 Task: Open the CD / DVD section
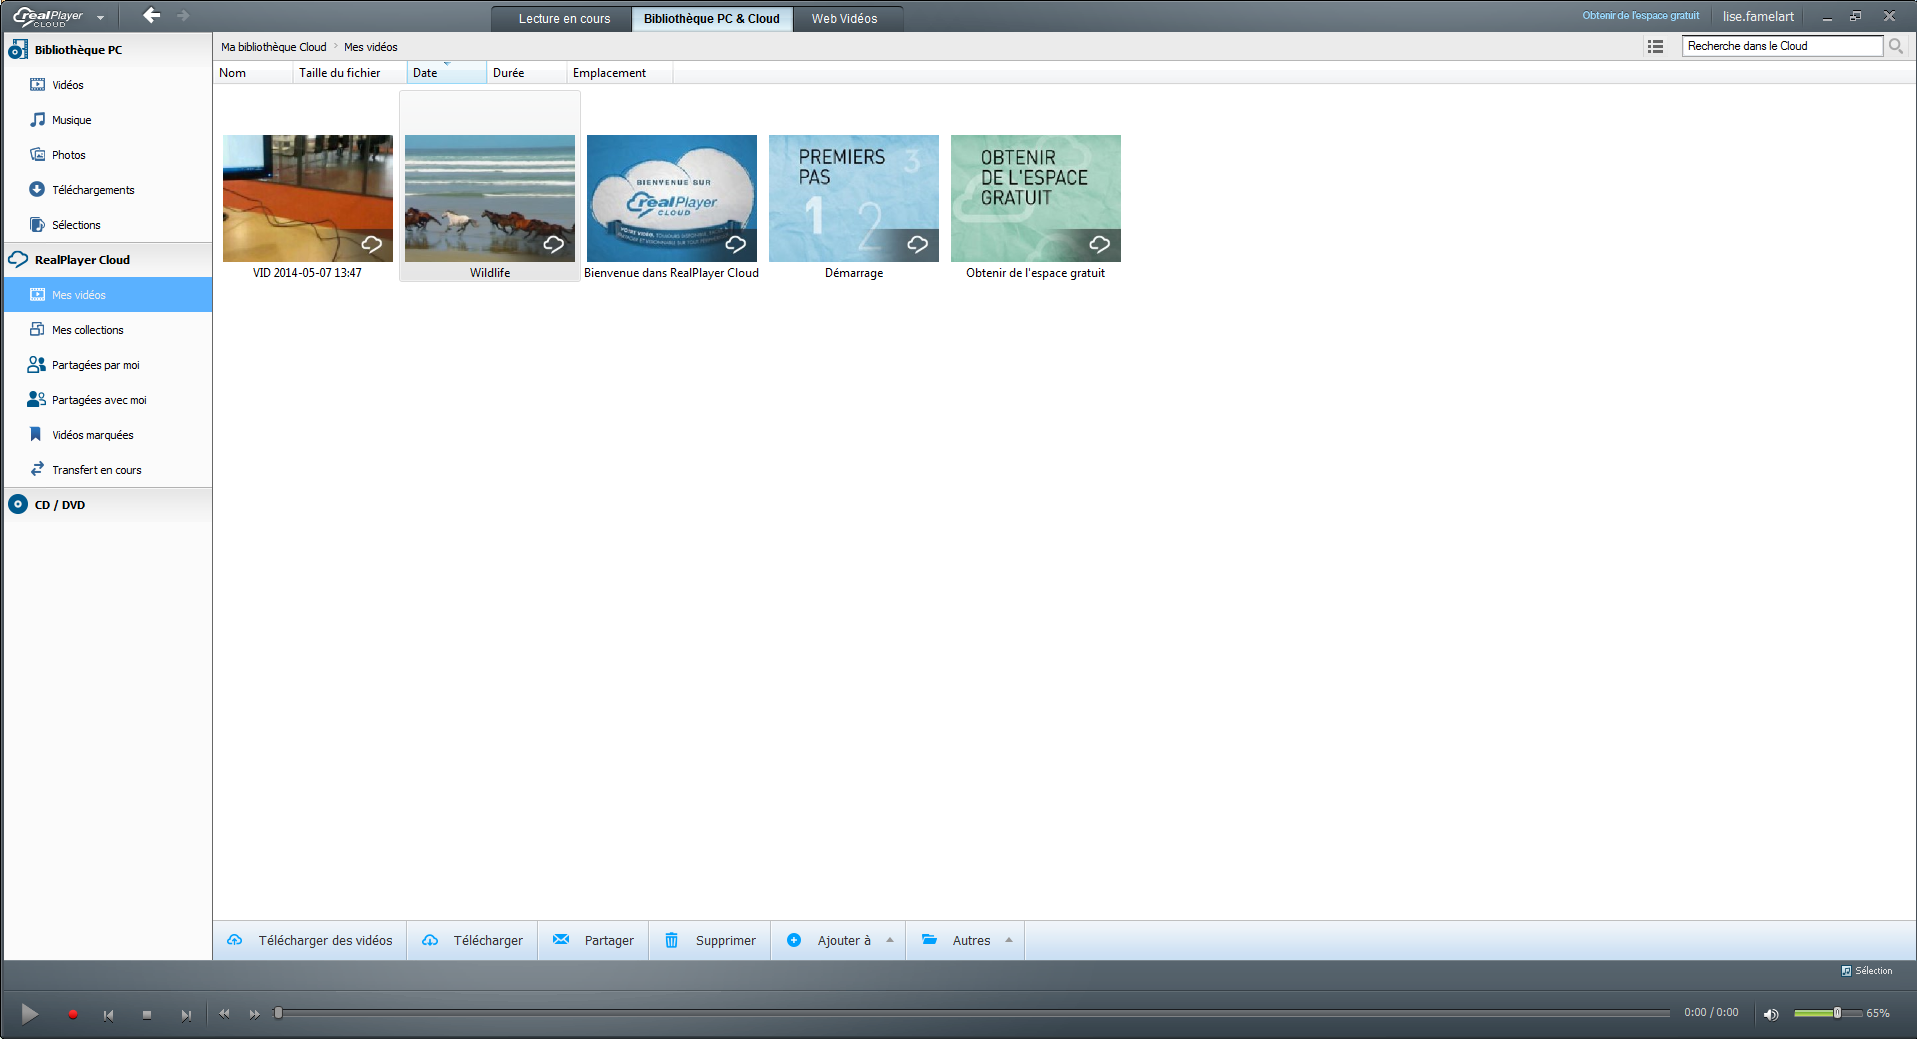(x=107, y=505)
